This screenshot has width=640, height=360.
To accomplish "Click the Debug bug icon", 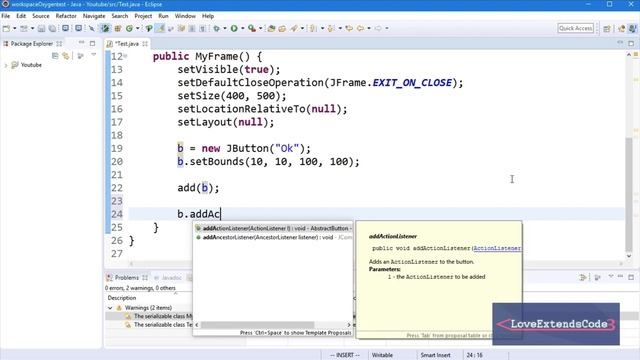I will click(x=217, y=28).
